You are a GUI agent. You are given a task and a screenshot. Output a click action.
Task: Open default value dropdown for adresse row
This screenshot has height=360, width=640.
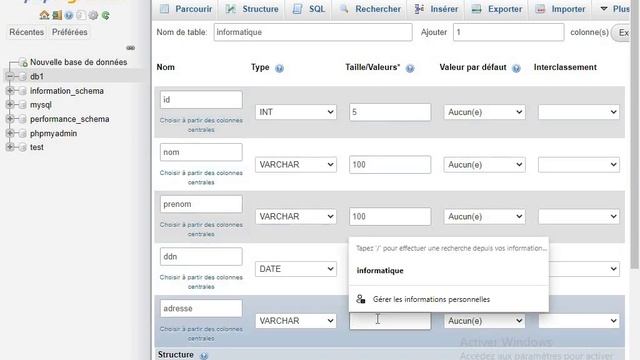tap(484, 321)
